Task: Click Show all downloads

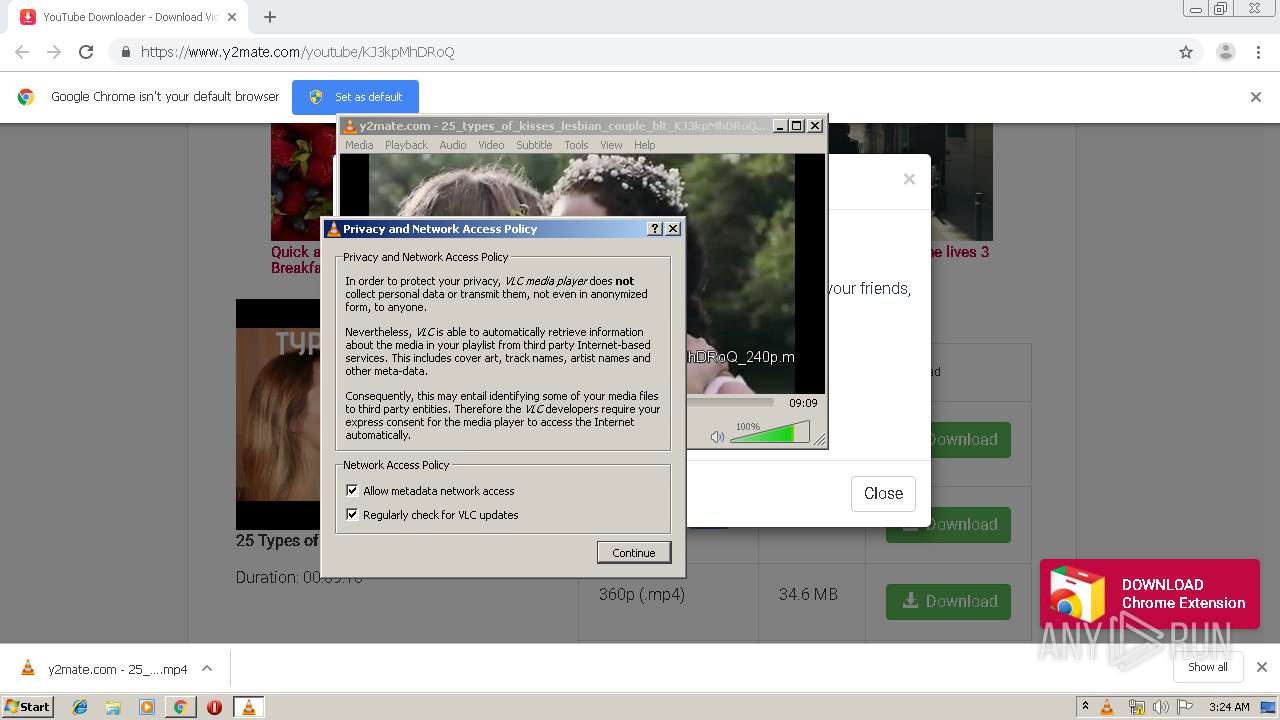Action: pos(1208,667)
